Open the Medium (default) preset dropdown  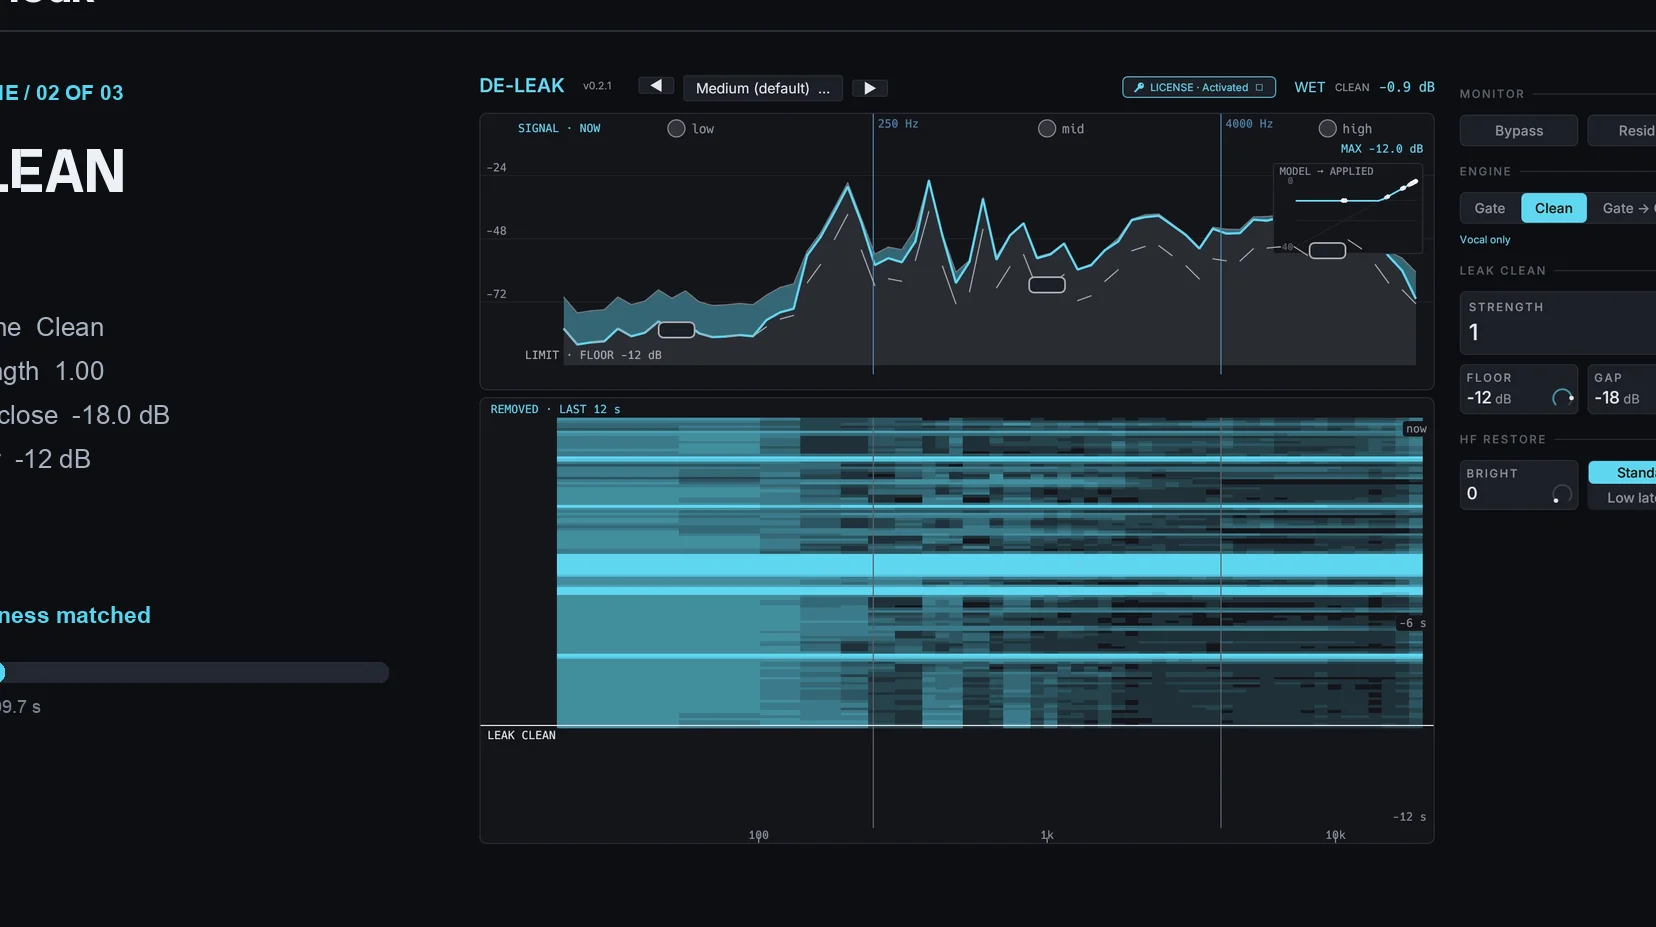[x=763, y=88]
